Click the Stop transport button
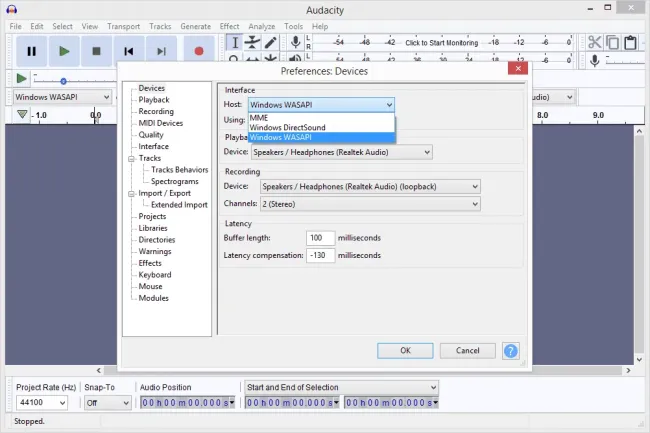 (x=96, y=51)
